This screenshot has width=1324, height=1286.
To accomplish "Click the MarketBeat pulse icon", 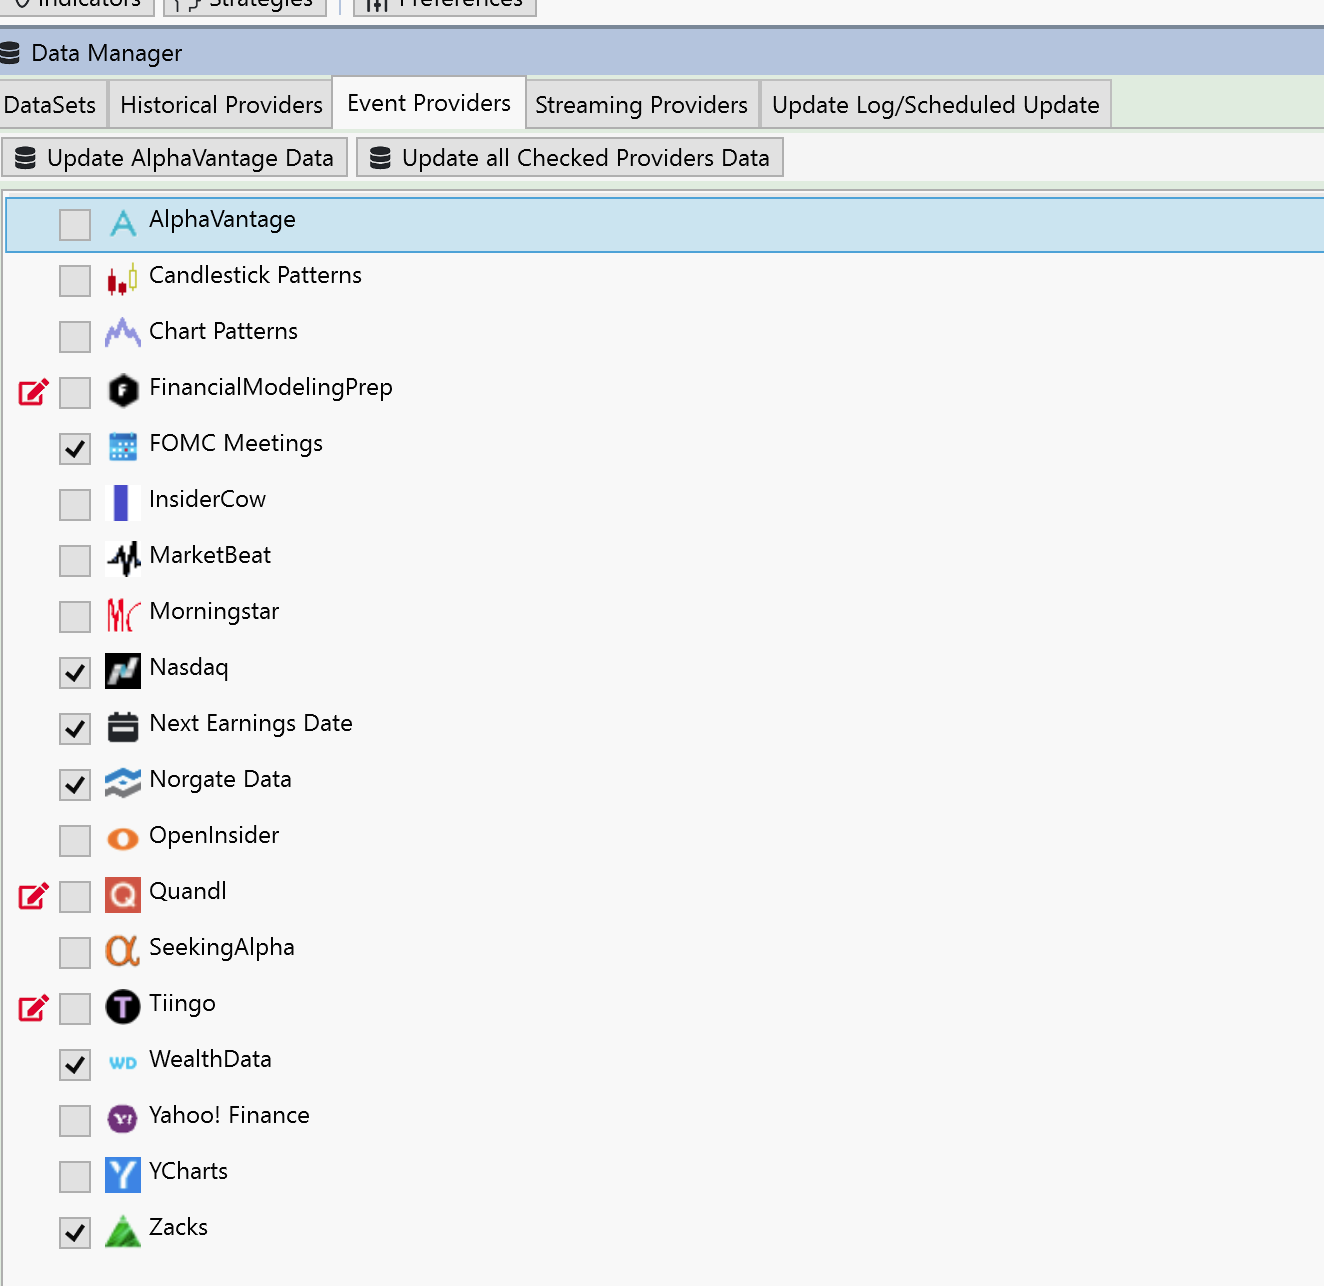I will (x=123, y=559).
